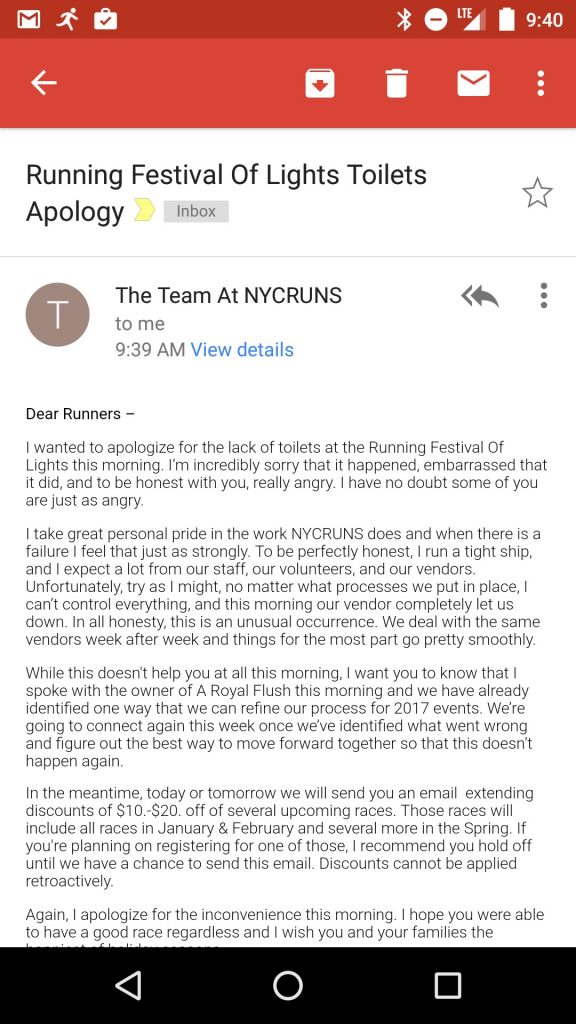Viewport: 576px width, 1024px height.
Task: Tap the Gmail notification icon in status bar
Action: tap(28, 20)
